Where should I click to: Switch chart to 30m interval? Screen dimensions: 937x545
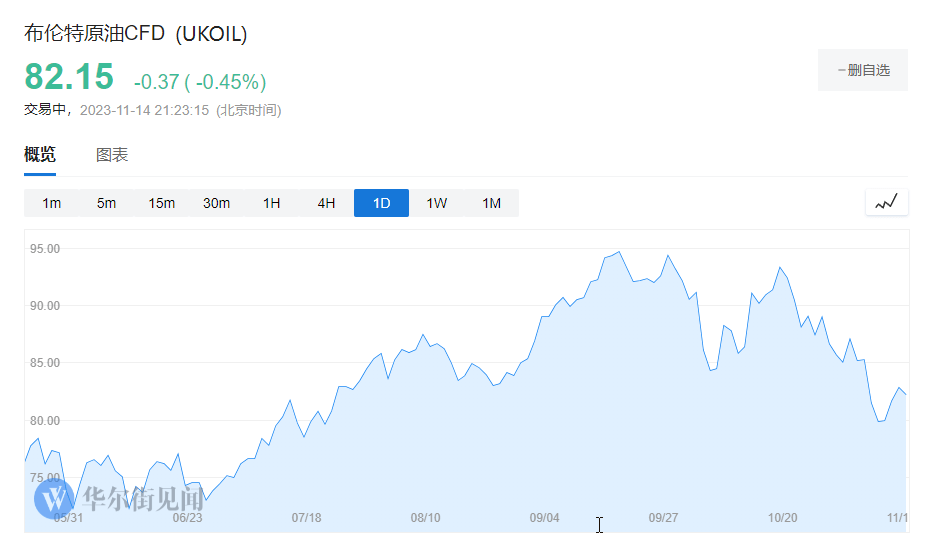coord(216,203)
